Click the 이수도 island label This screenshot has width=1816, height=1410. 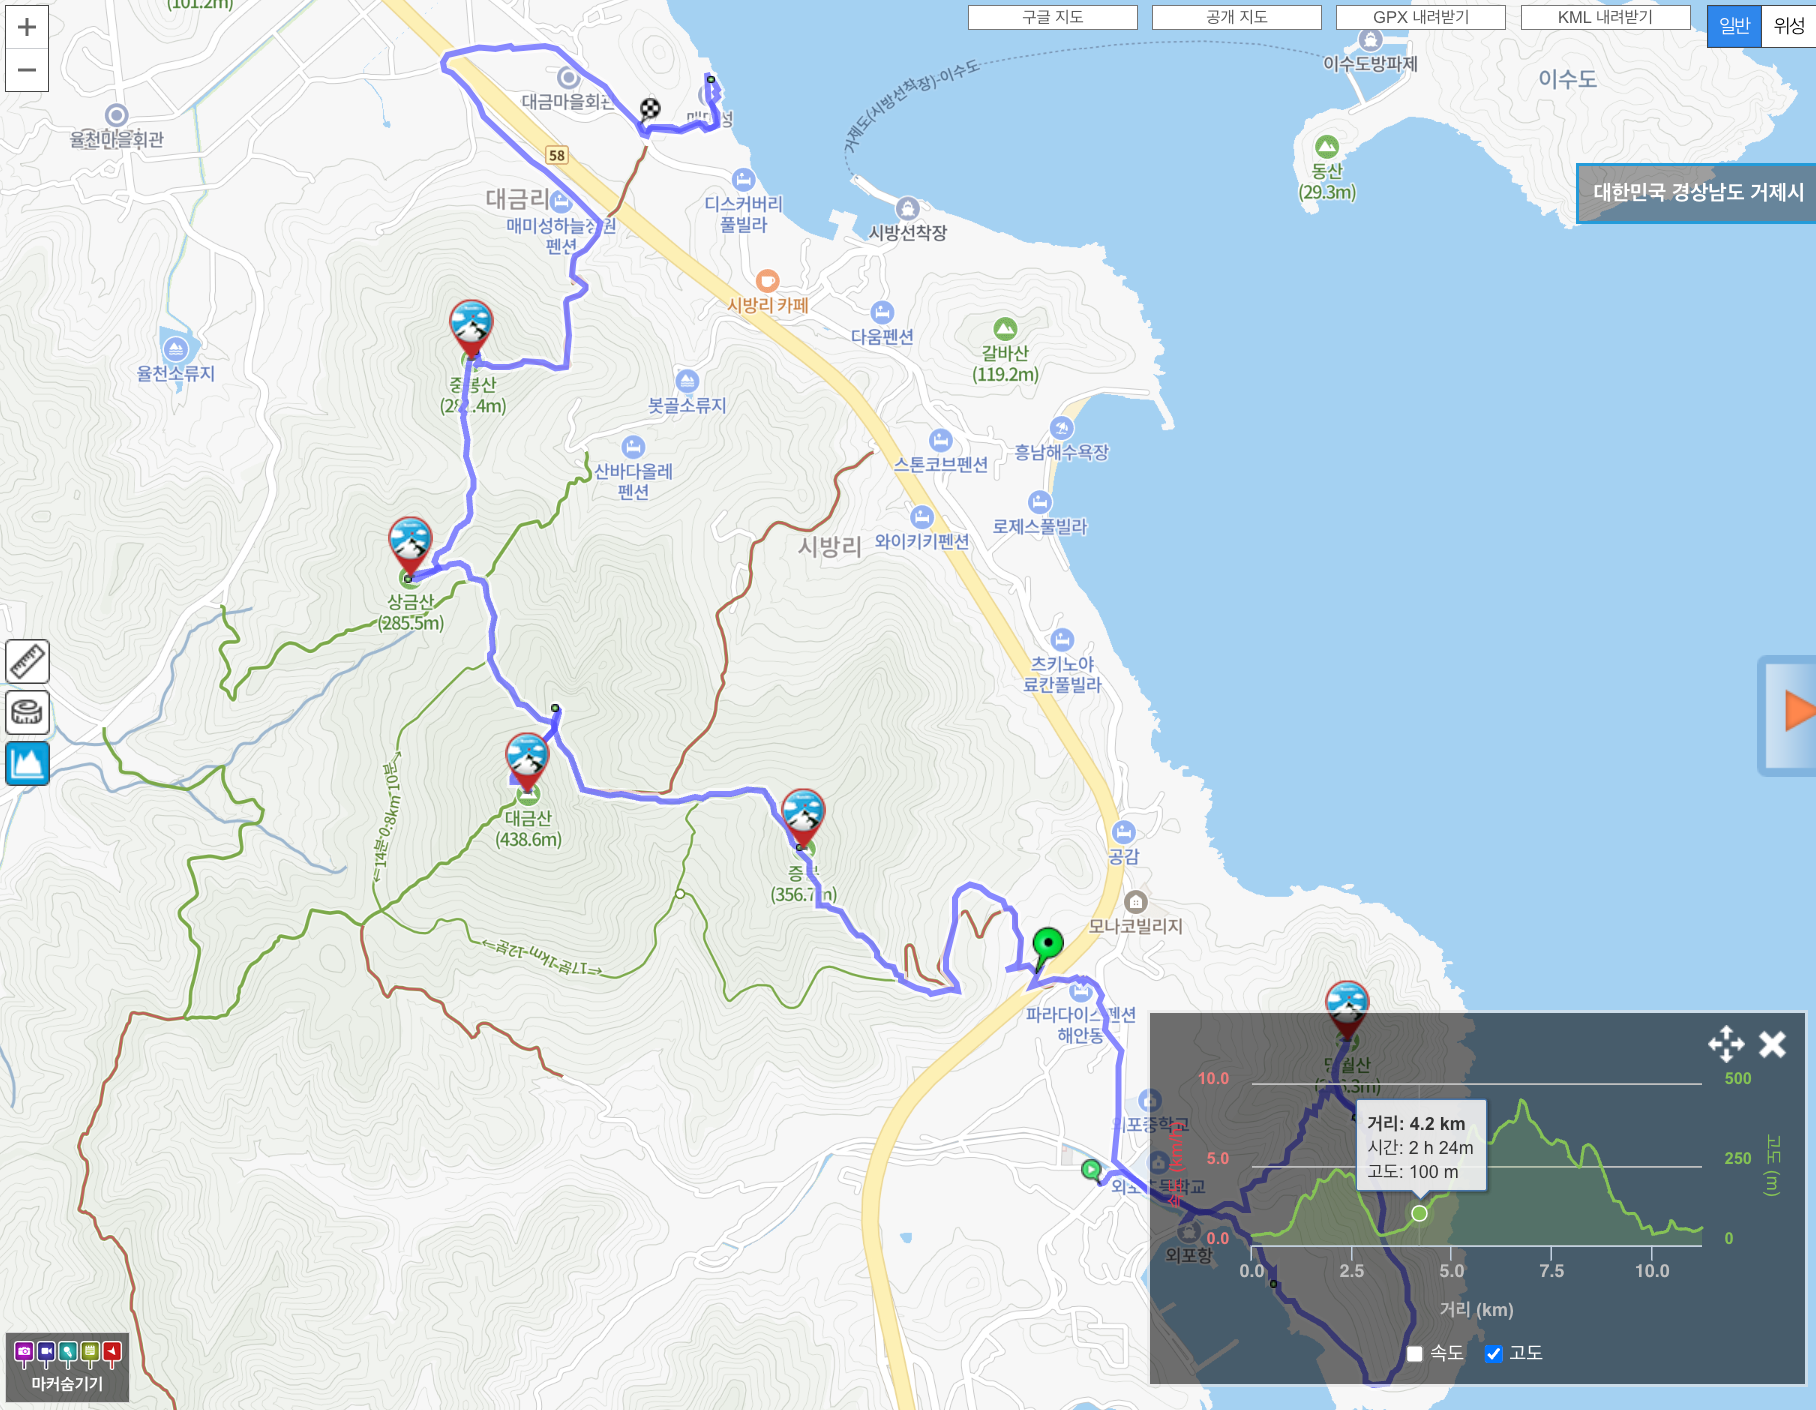coord(1567,79)
